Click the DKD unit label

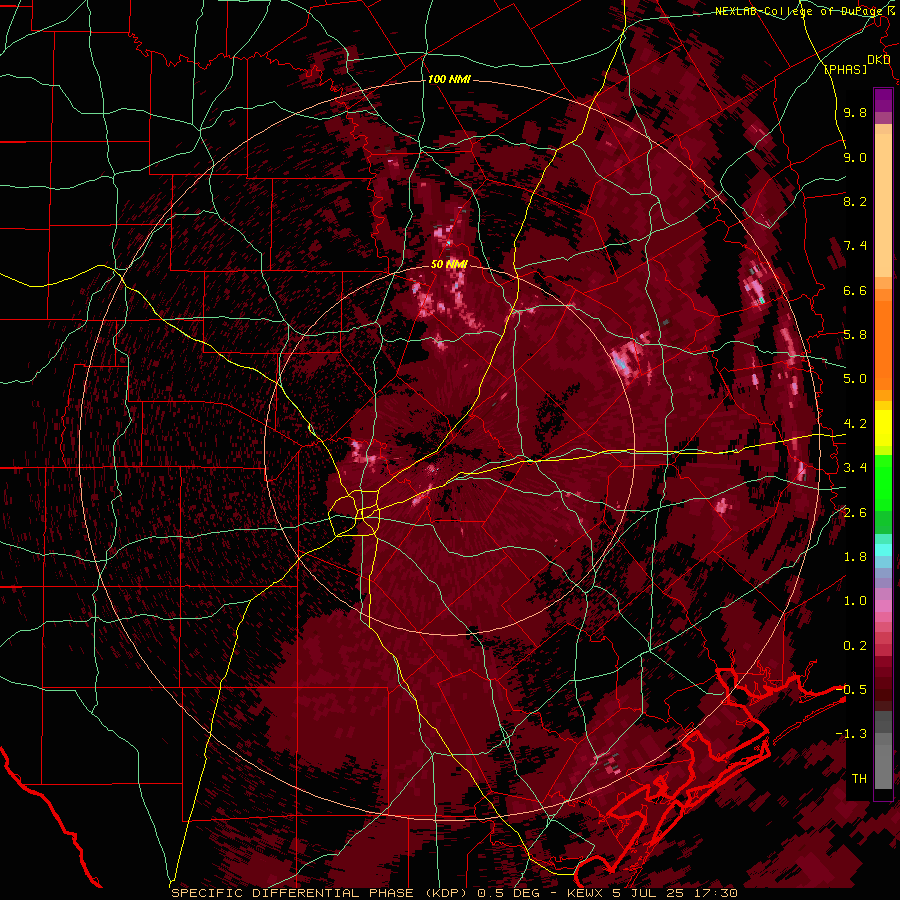879,60
